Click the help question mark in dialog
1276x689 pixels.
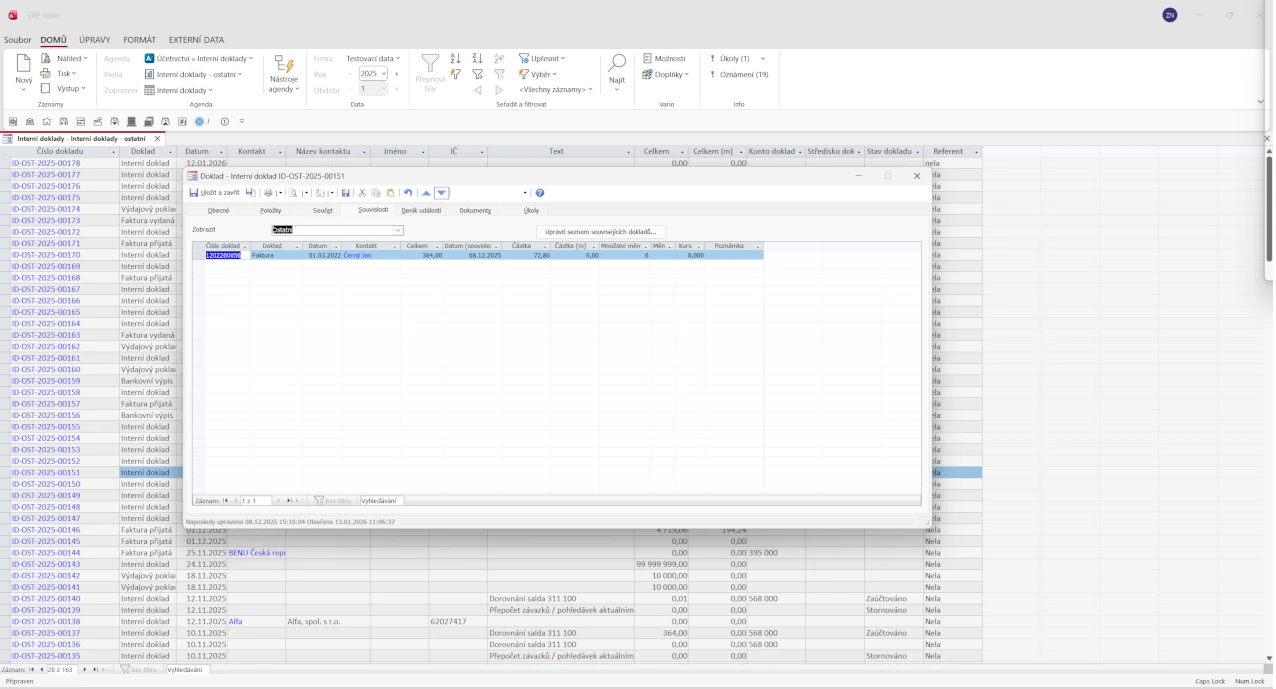click(x=540, y=193)
